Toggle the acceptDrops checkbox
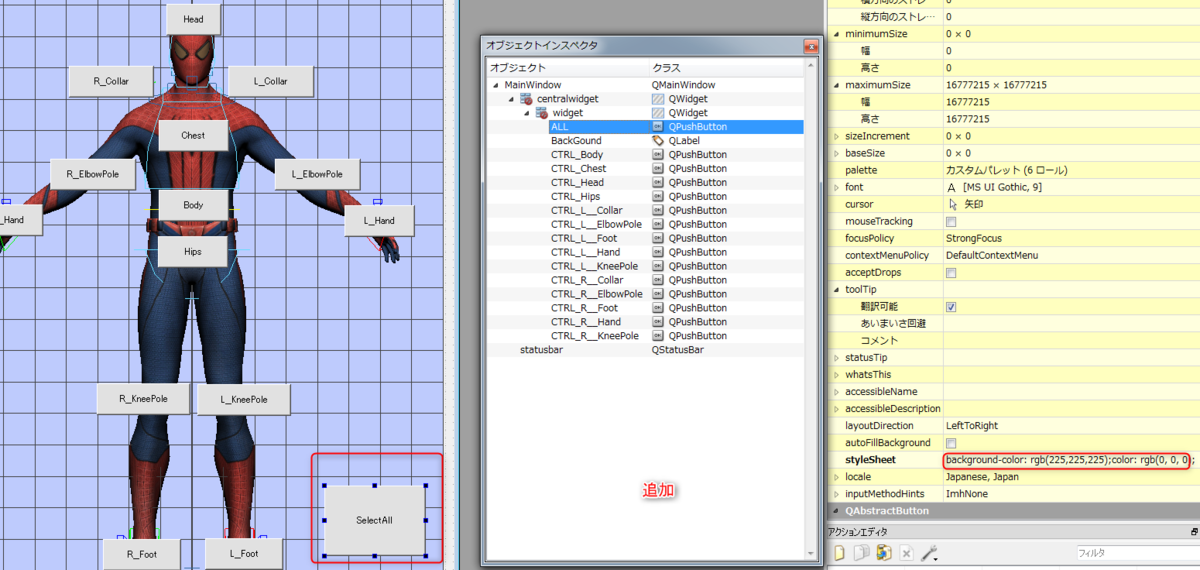Viewport: 1200px width, 570px height. 951,272
